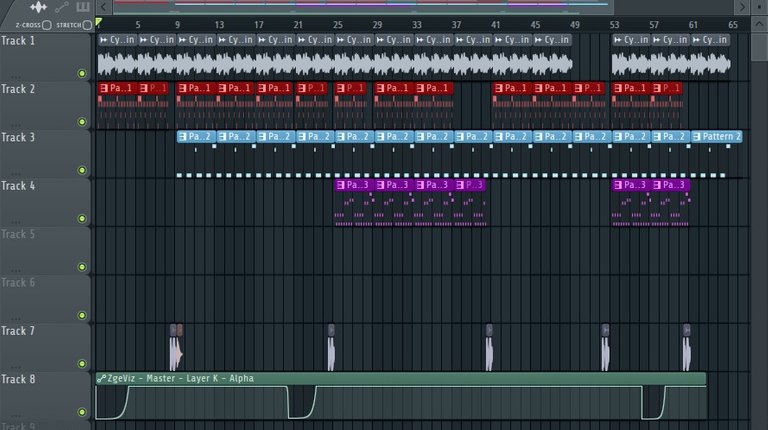Image resolution: width=768 pixels, height=430 pixels.
Task: Mute Track 8 with its green toggle
Action: pos(82,412)
